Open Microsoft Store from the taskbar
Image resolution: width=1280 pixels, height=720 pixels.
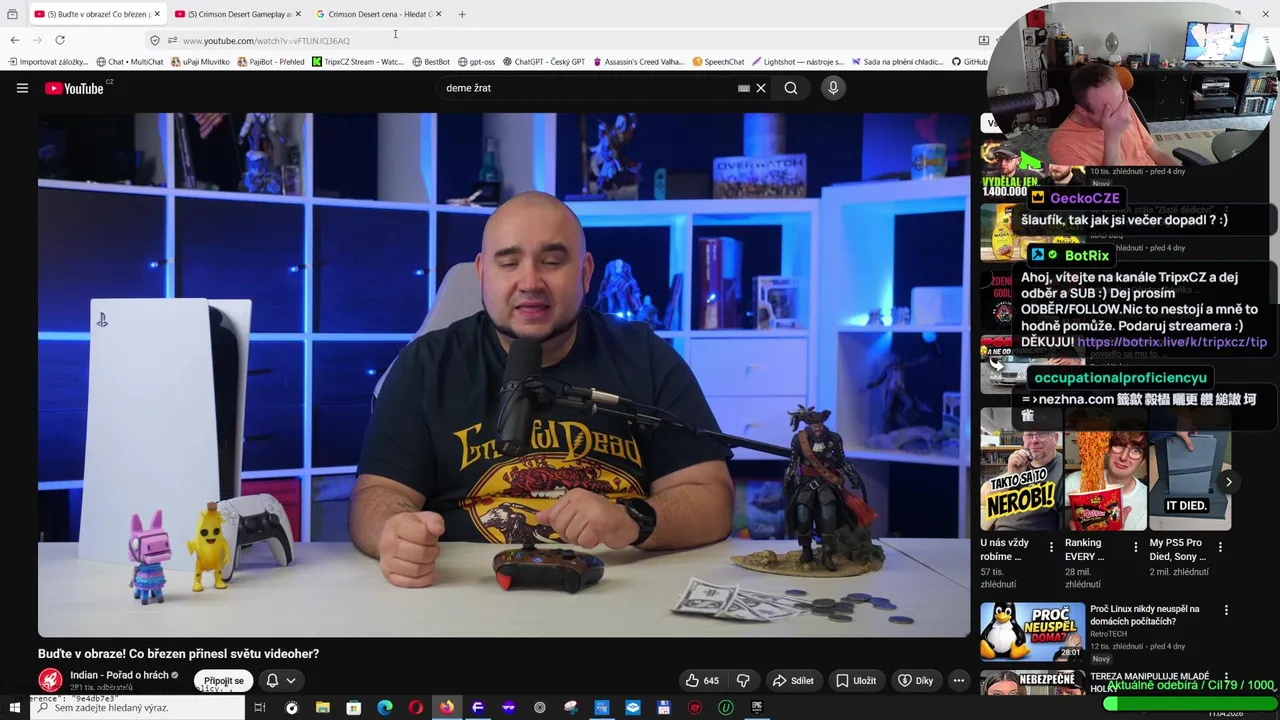[353, 708]
